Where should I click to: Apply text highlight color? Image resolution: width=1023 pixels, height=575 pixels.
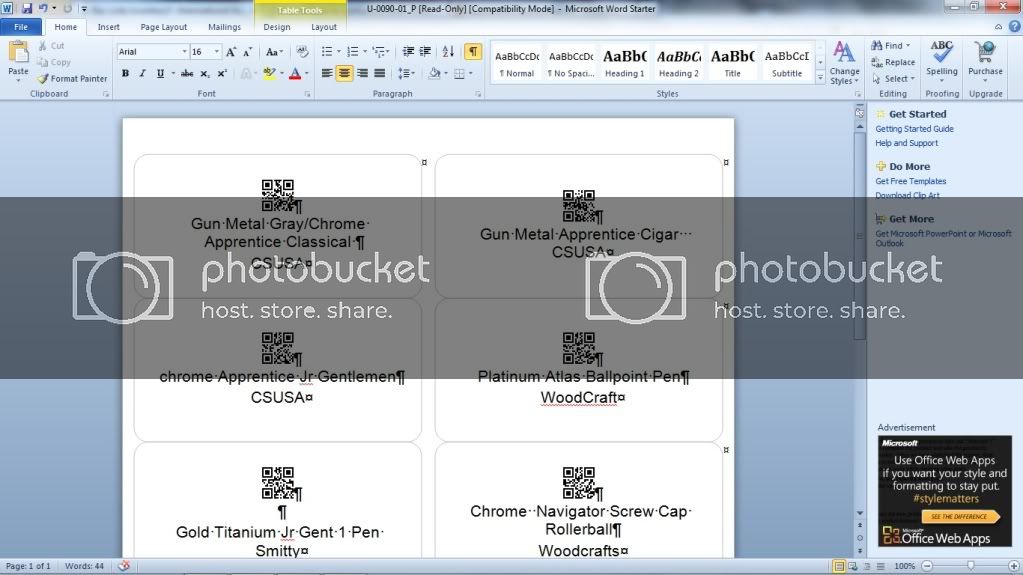(268, 74)
